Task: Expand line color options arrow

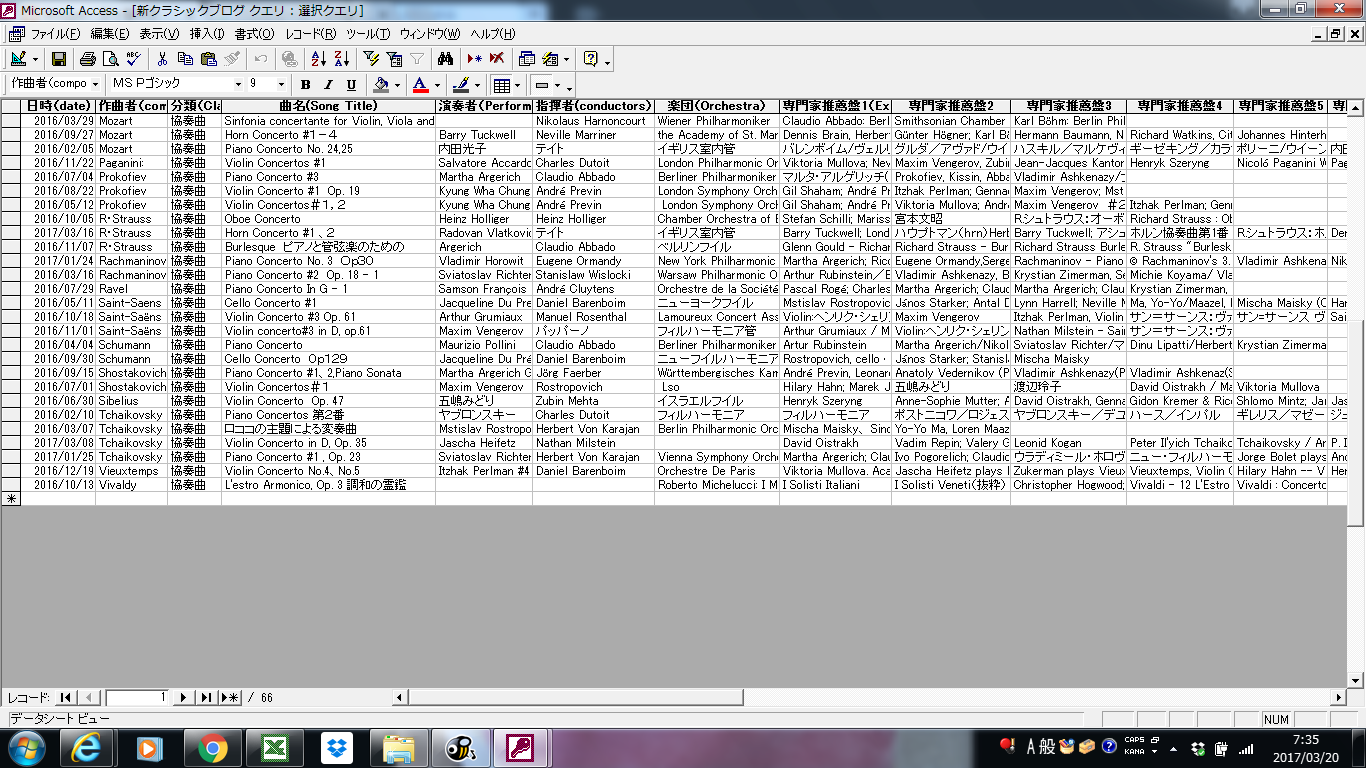Action: tap(478, 85)
